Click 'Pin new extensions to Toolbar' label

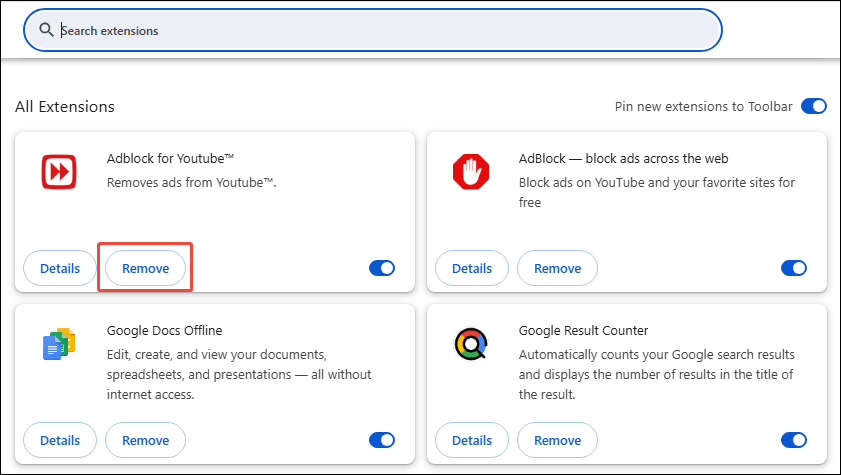point(703,107)
